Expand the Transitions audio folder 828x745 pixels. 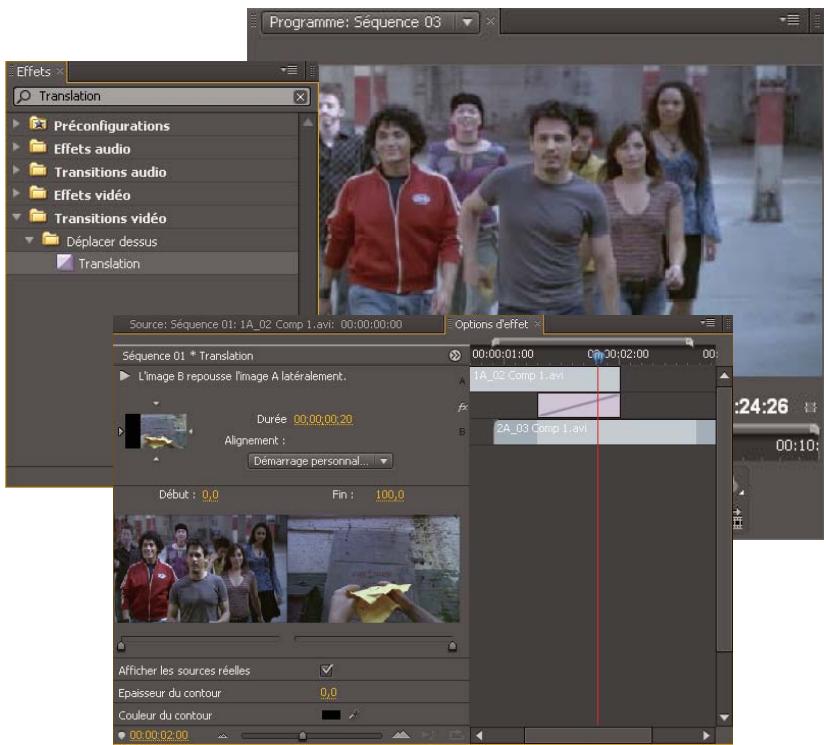click(x=16, y=170)
